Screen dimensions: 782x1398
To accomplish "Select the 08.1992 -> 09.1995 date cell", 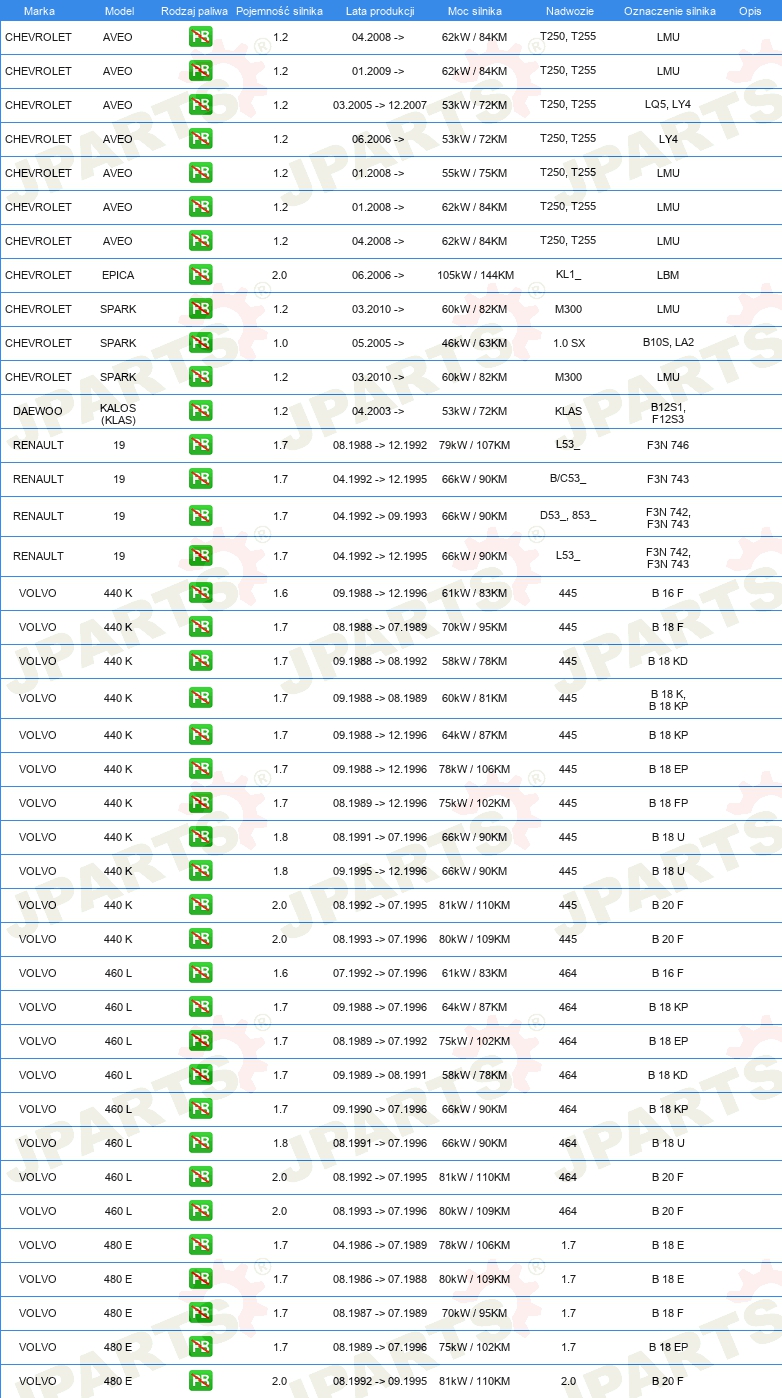I will 380,1381.
